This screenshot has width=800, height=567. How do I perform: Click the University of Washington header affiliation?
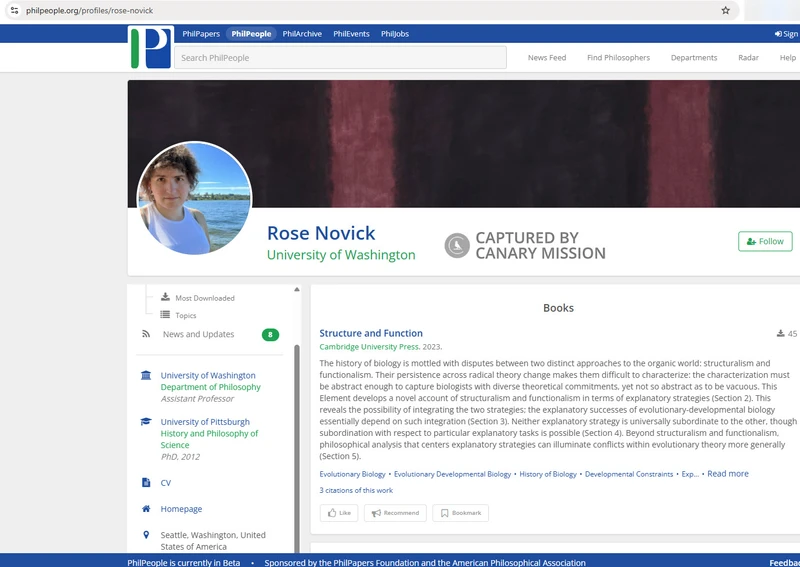coord(341,255)
